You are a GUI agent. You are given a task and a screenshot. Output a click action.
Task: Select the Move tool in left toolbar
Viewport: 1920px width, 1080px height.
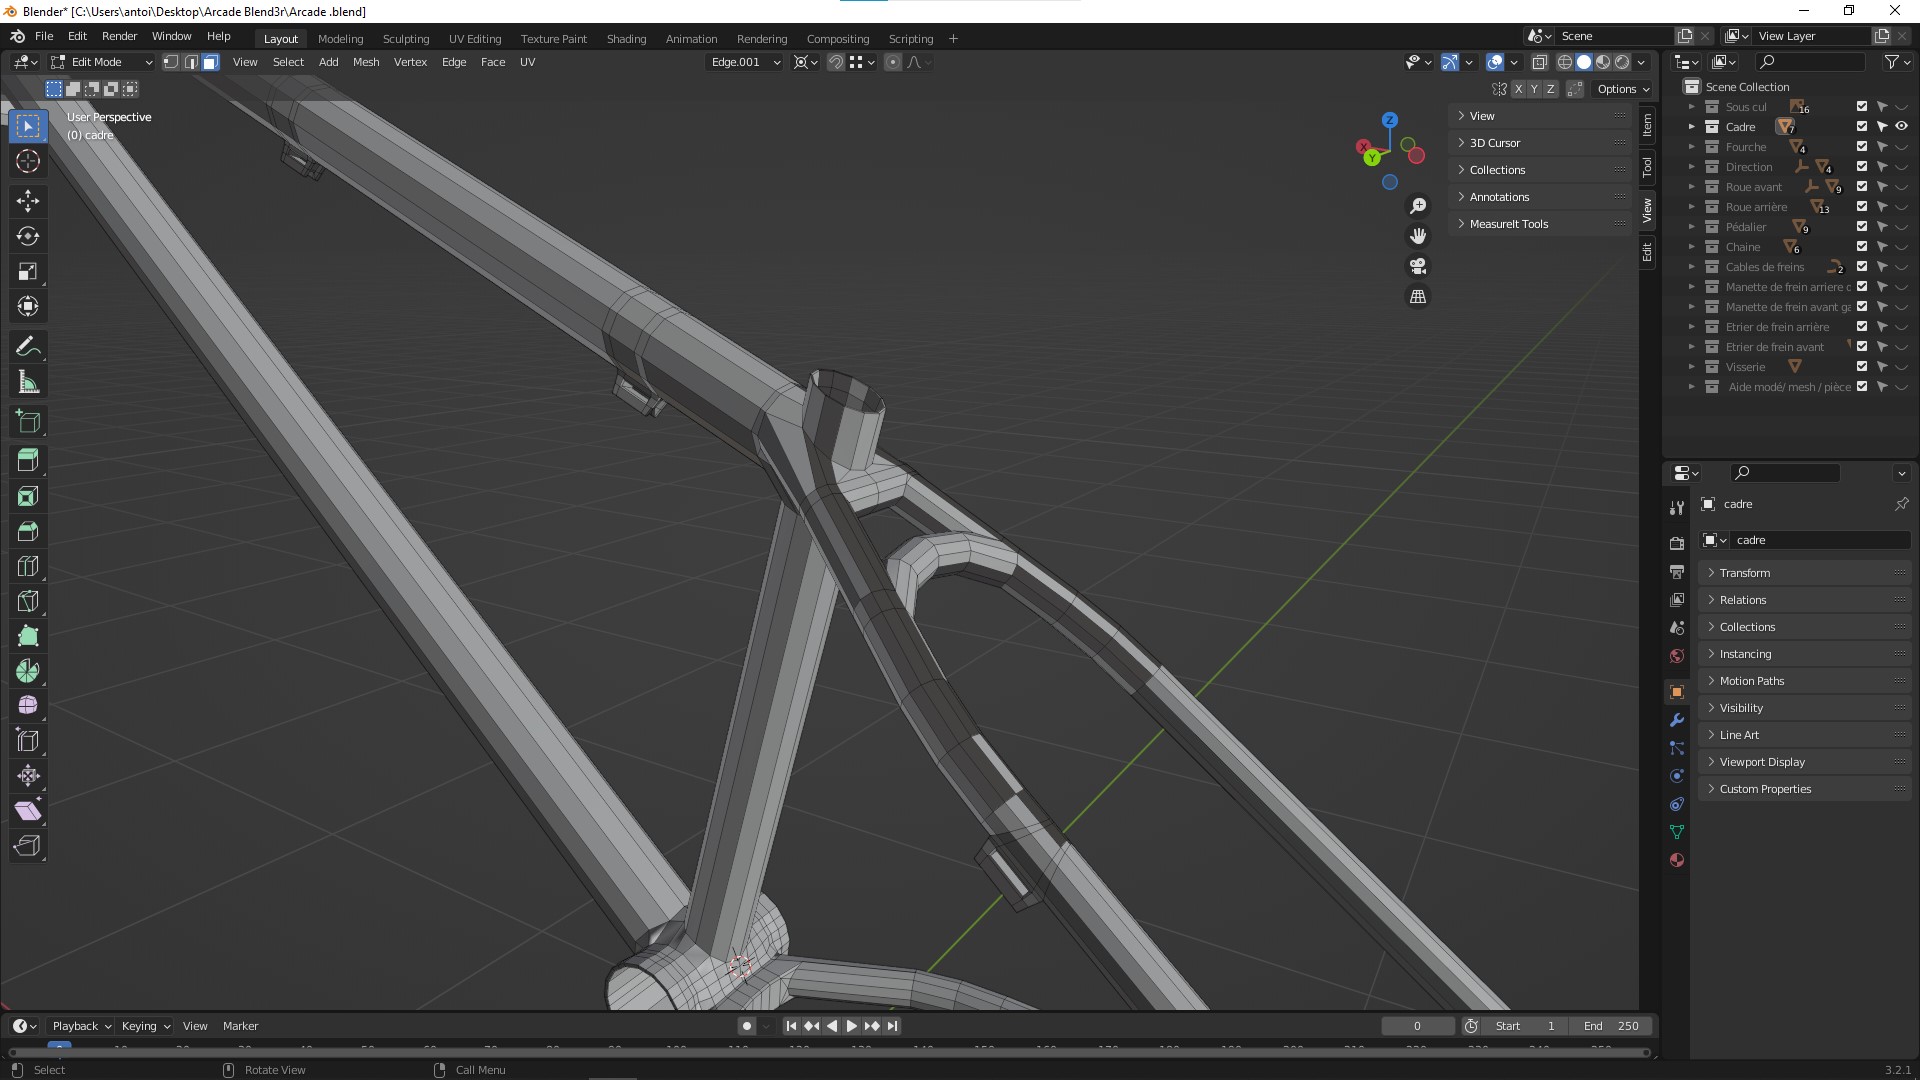tap(28, 201)
